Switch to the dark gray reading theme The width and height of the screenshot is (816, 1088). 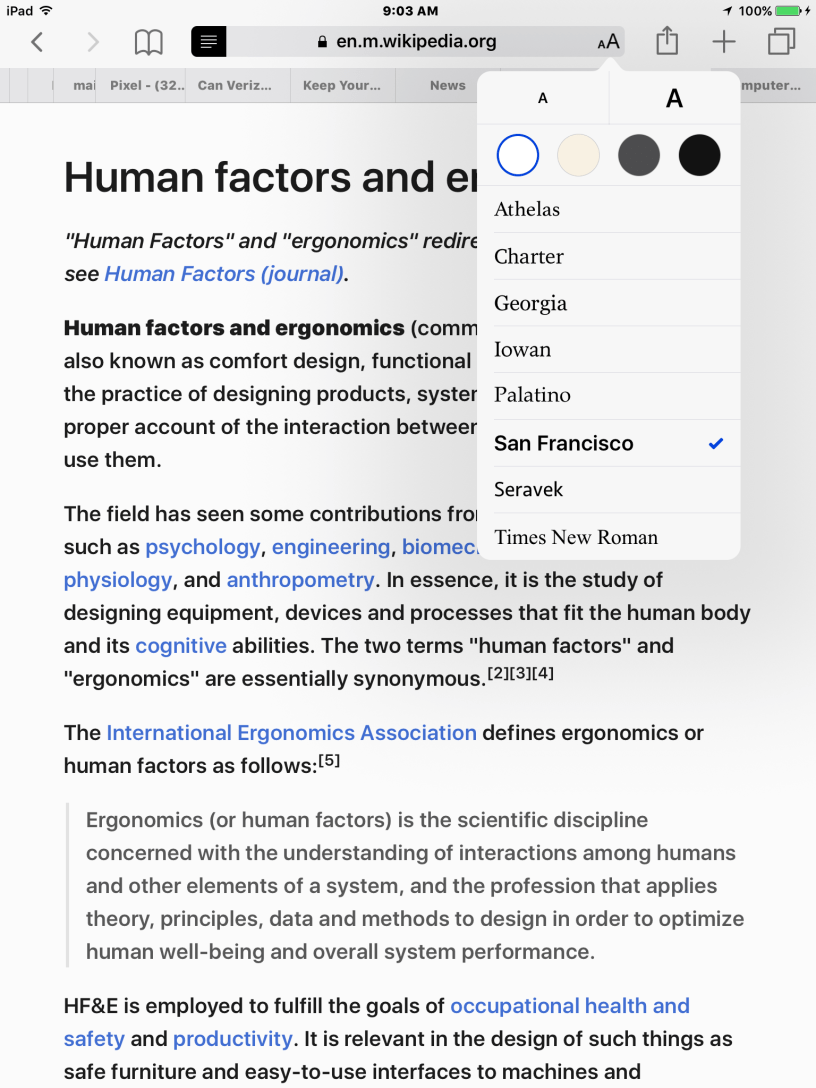639,155
